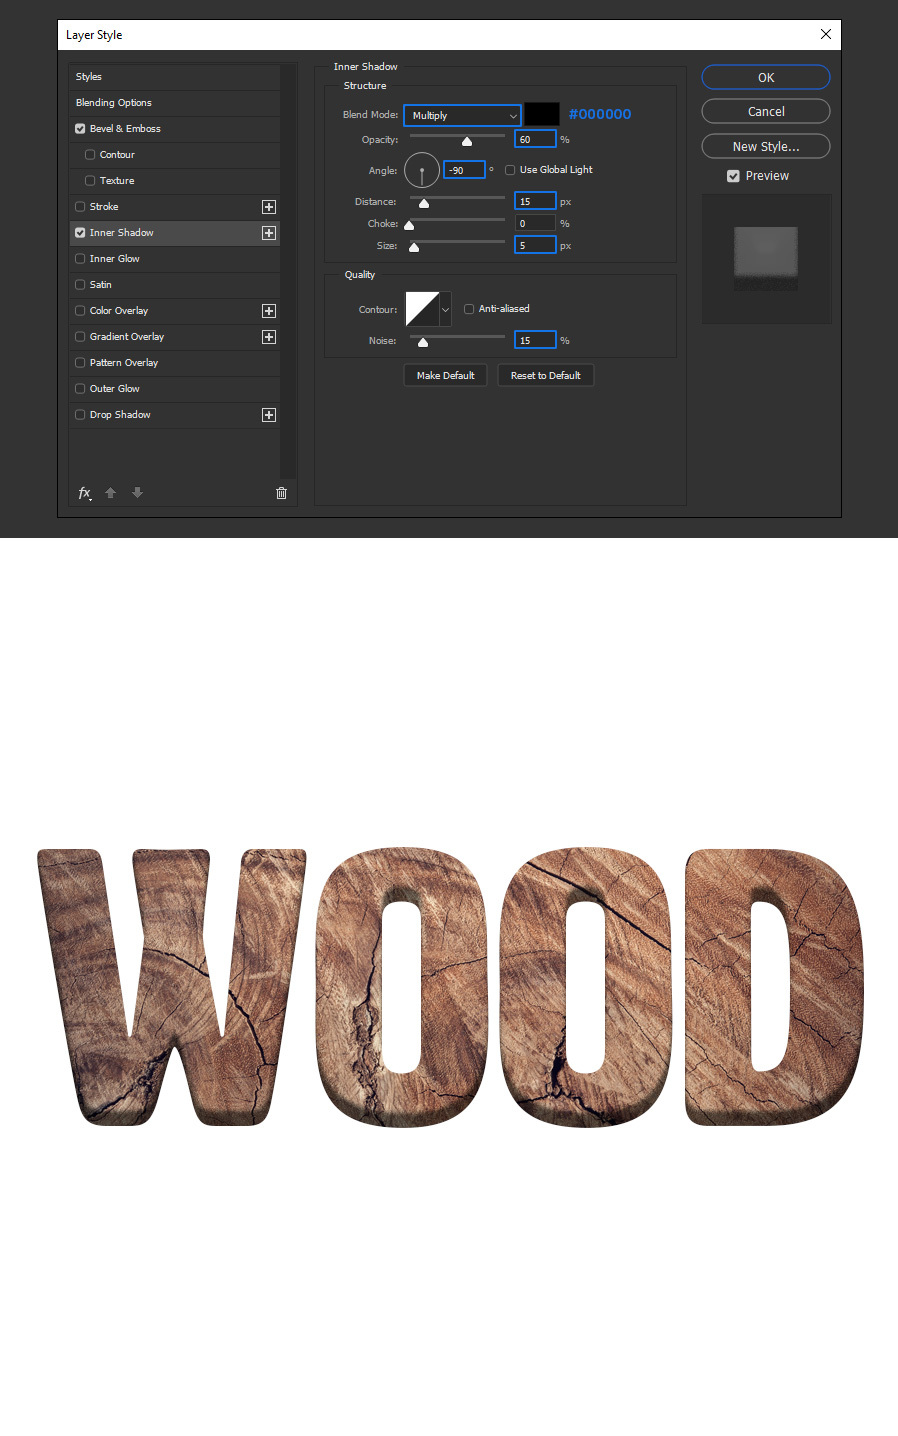Enable the Stroke checkbox

[80, 207]
